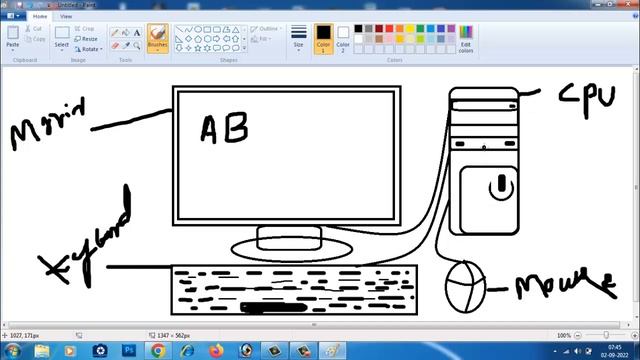Screen dimensions: 640x360
Task: Open the Brushes dropdown arrow
Action: 158,50
